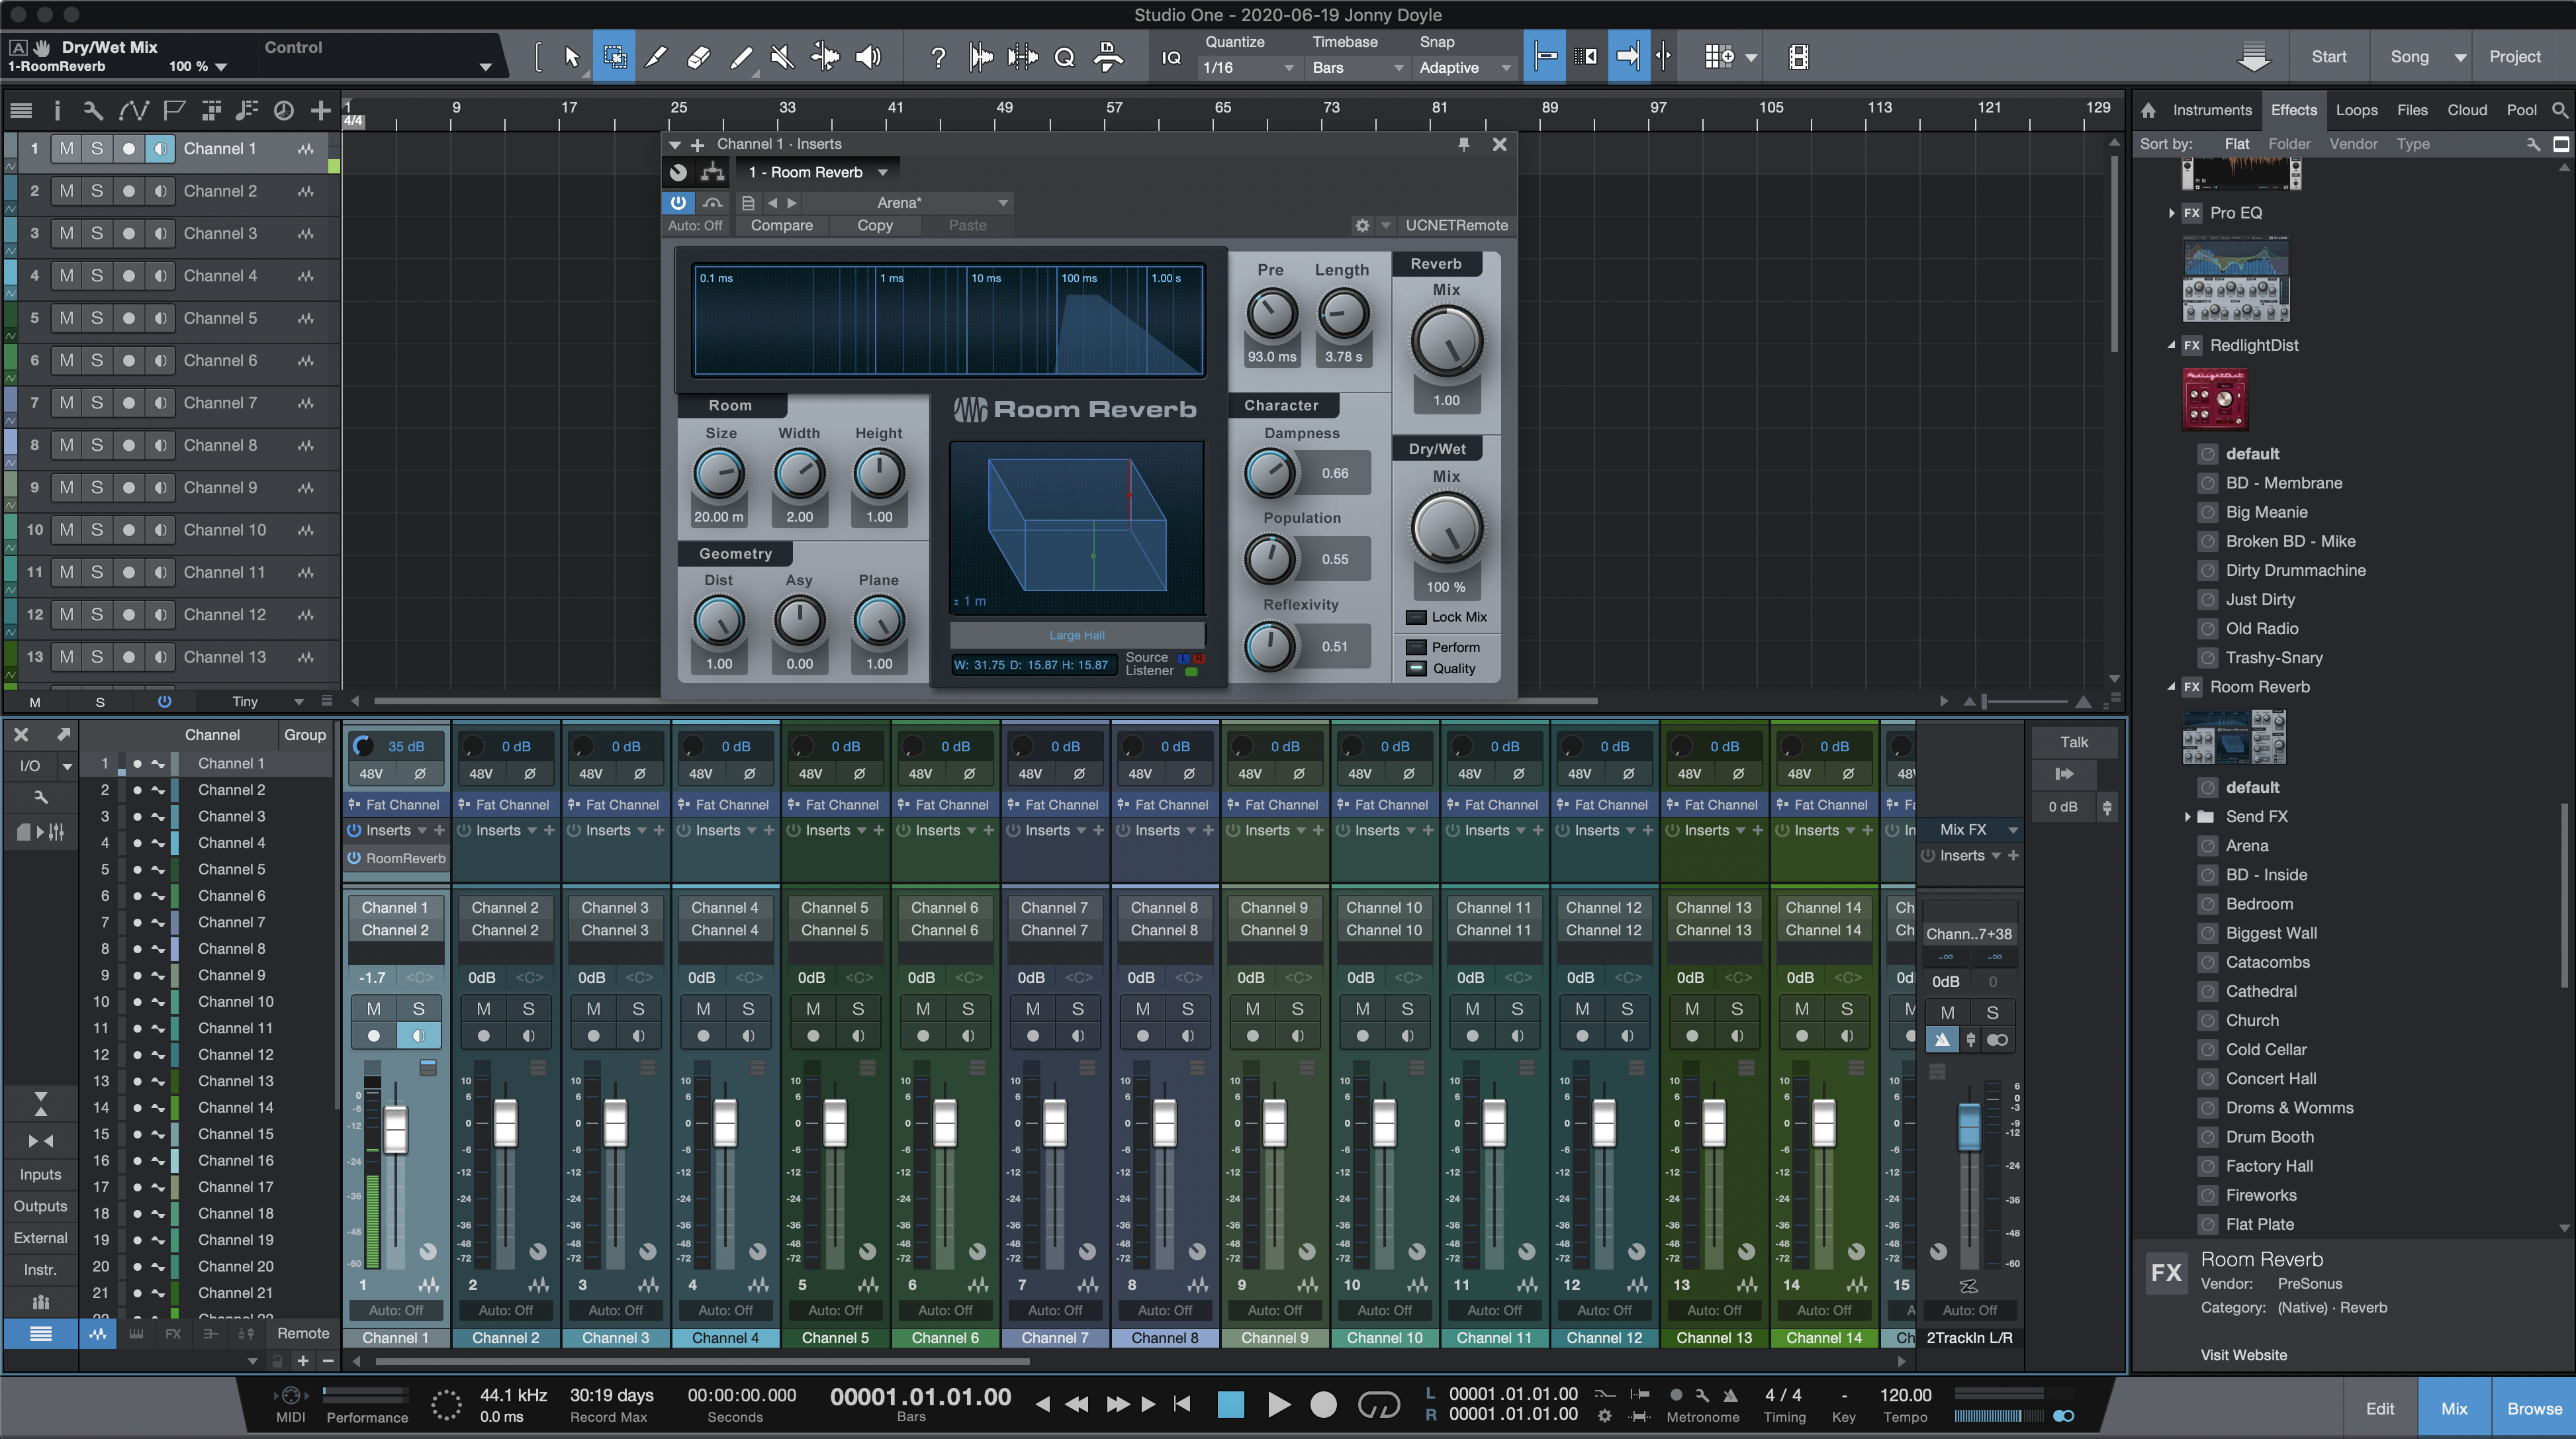The height and width of the screenshot is (1439, 2576).
Task: Click the Visit Website link
Action: tap(2243, 1355)
